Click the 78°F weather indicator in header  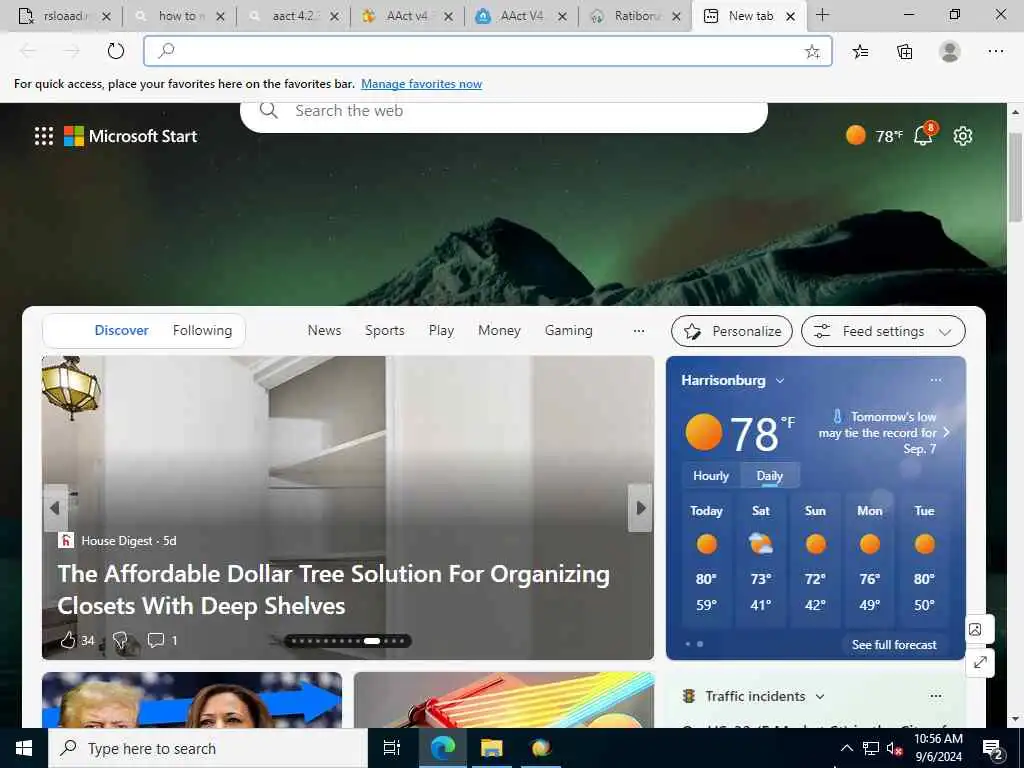click(x=874, y=136)
